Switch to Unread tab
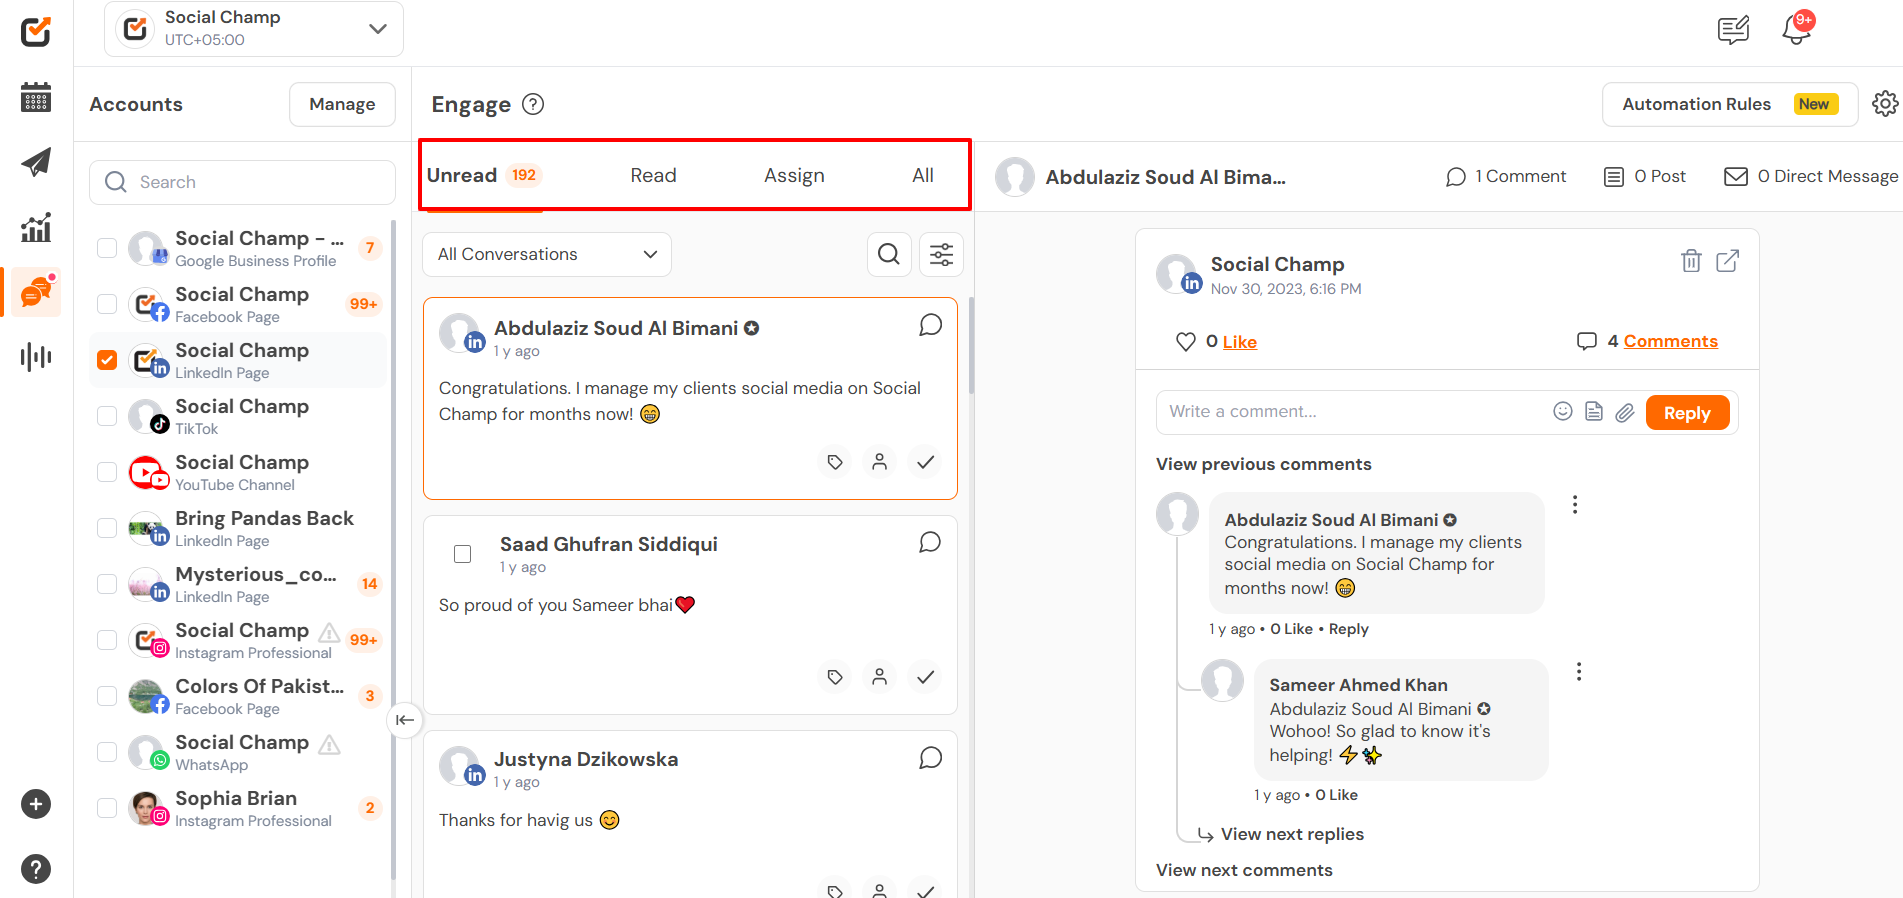Screen dimensions: 1903x898 tap(484, 175)
